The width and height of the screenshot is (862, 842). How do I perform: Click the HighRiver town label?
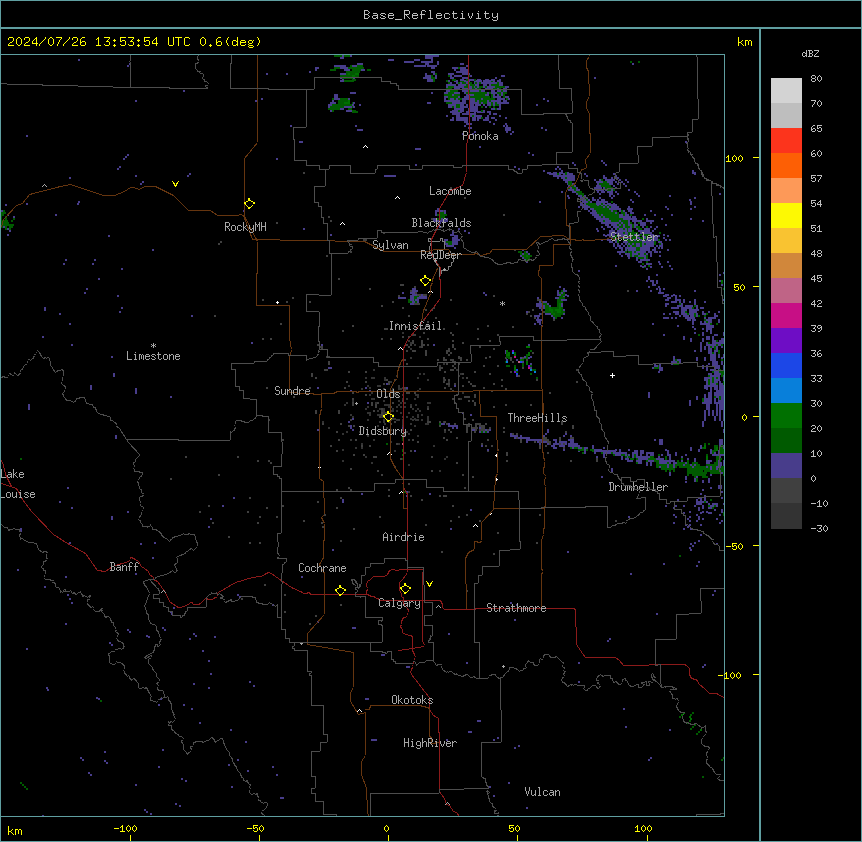(430, 743)
